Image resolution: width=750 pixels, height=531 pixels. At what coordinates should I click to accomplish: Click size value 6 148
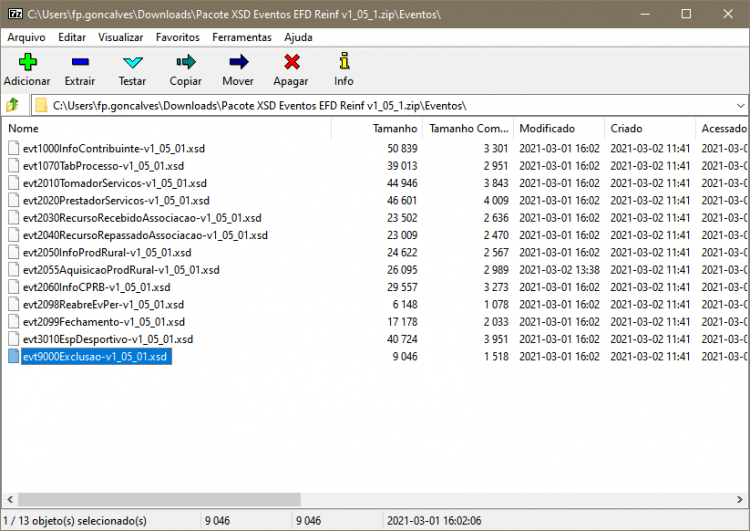pyautogui.click(x=405, y=304)
